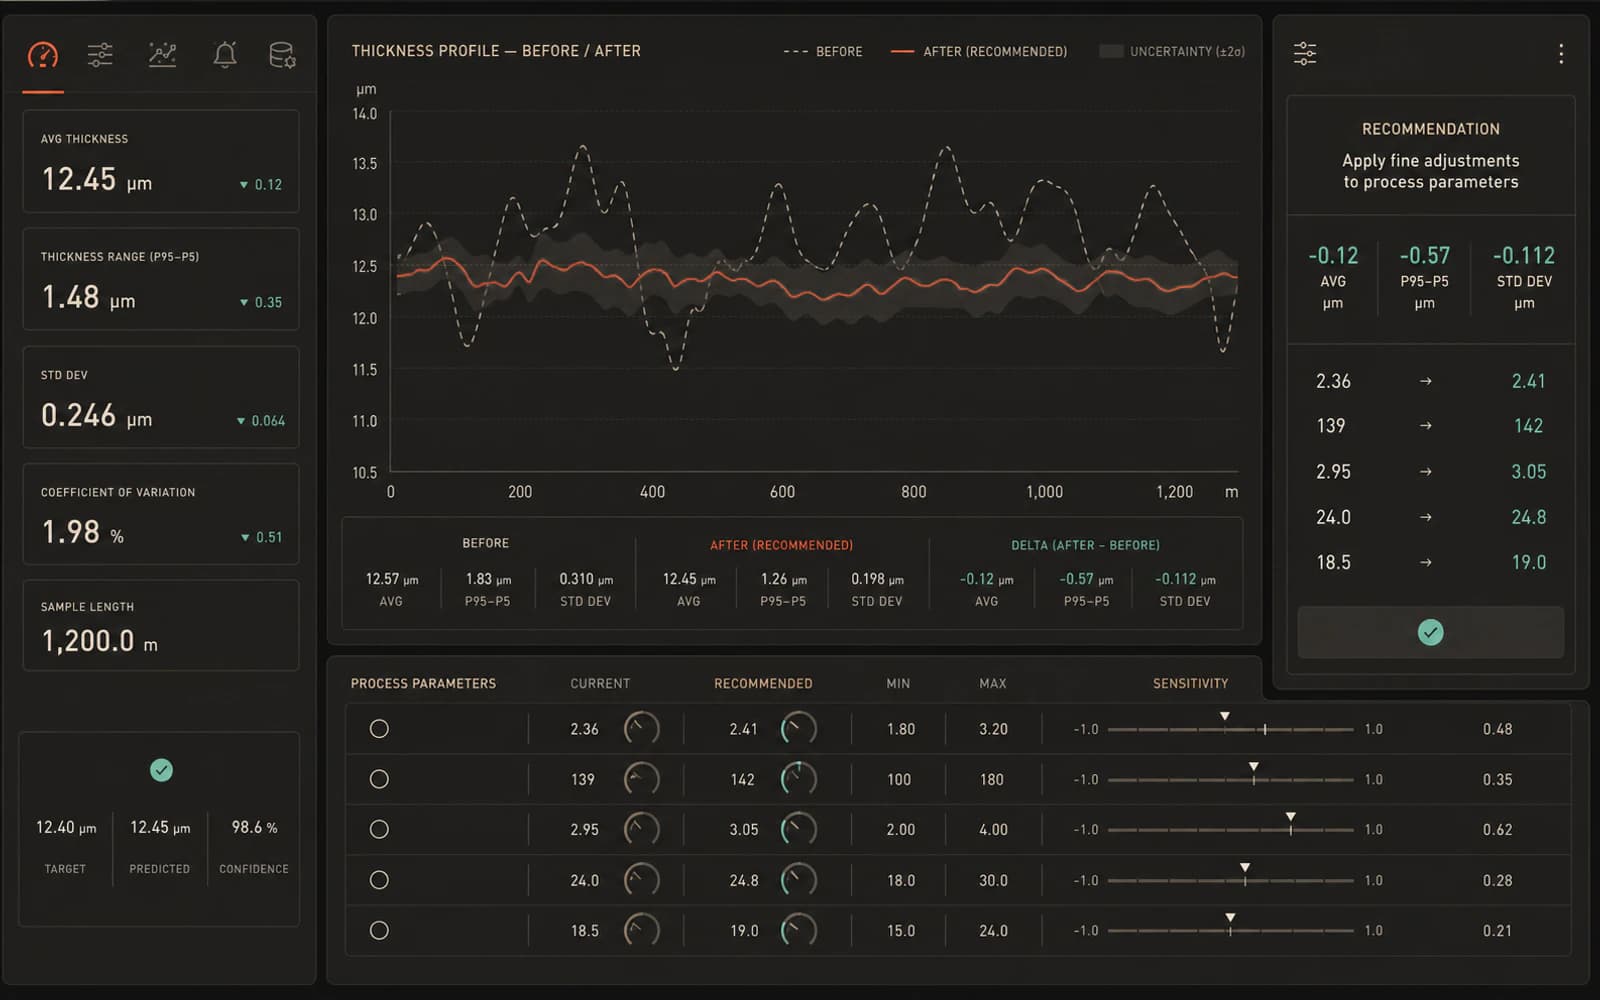Open the three-dot more options menu
The image size is (1600, 1000).
pyautogui.click(x=1560, y=53)
